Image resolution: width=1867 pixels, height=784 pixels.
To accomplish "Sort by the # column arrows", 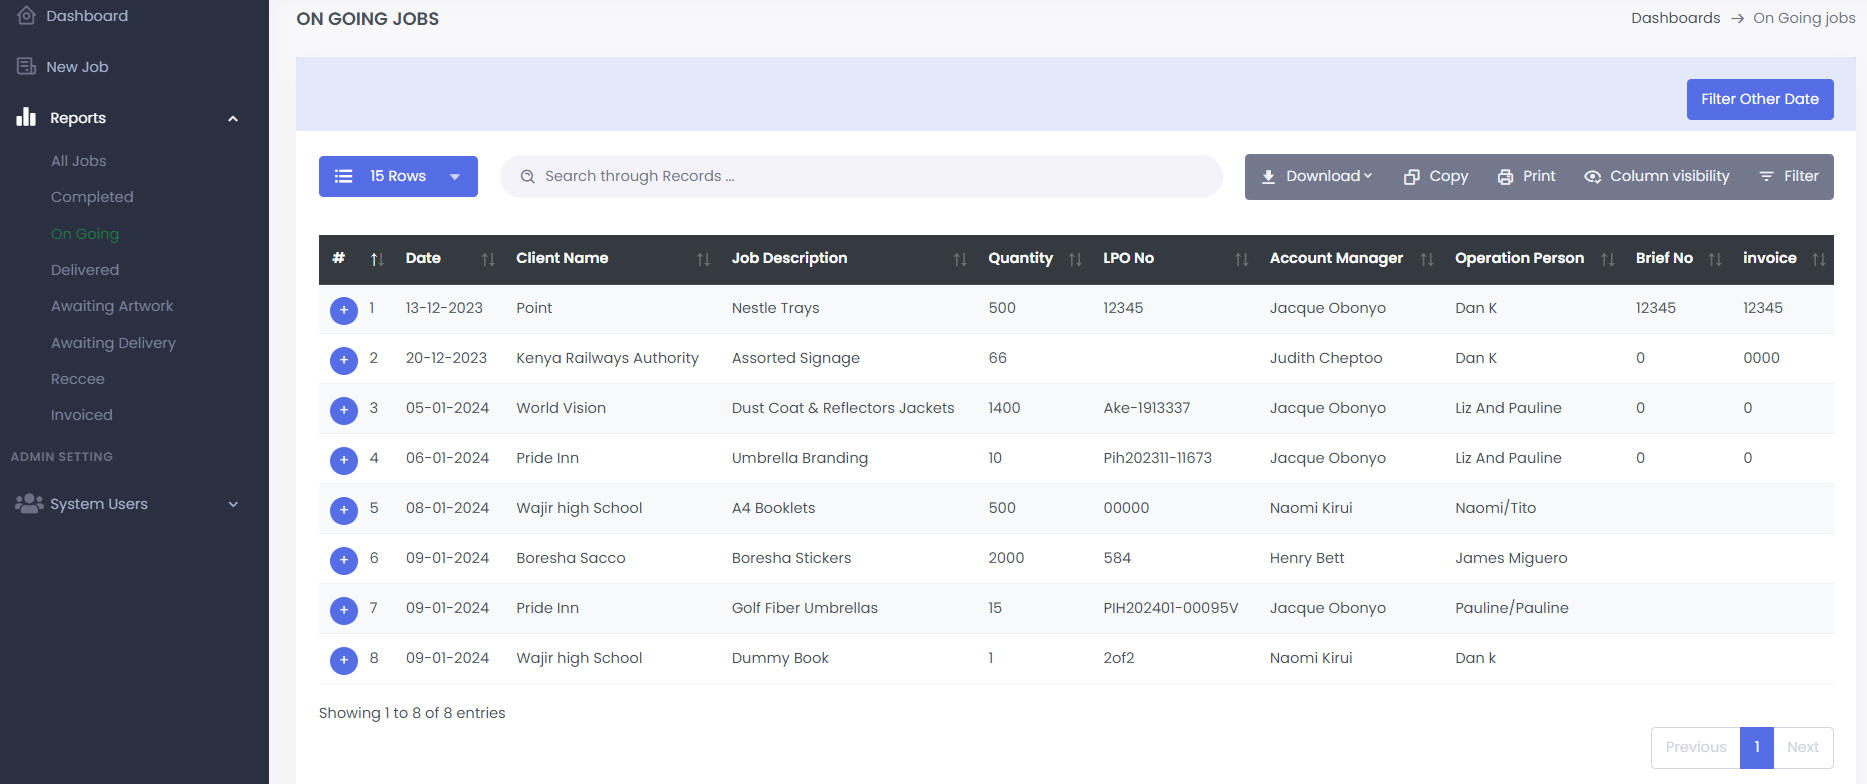I will point(377,259).
